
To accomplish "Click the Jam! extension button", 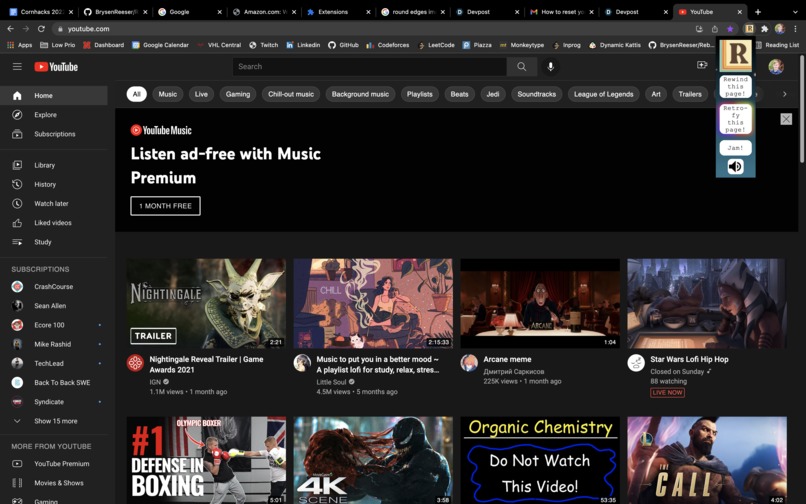I will pos(736,148).
